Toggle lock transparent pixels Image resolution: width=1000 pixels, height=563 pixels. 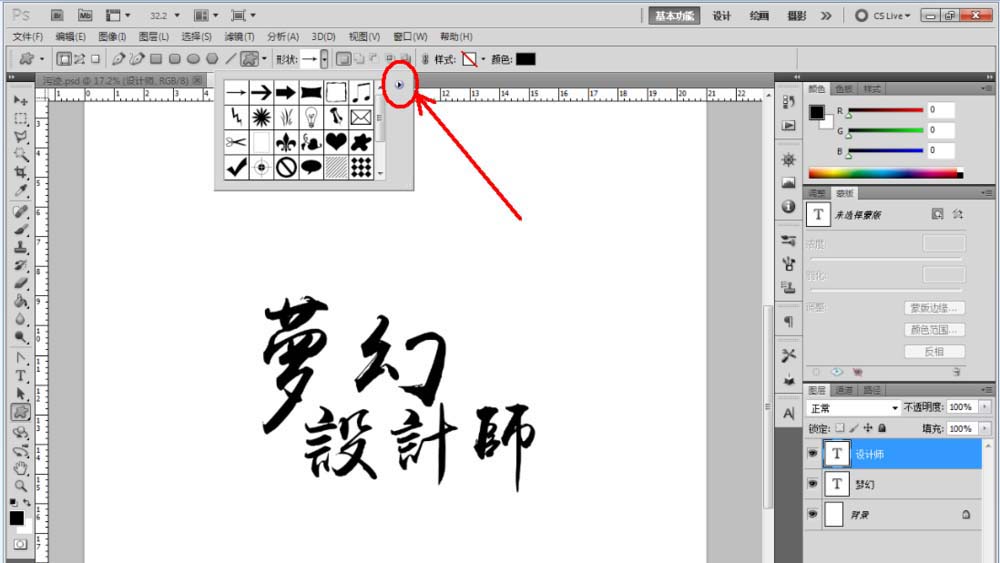point(839,428)
